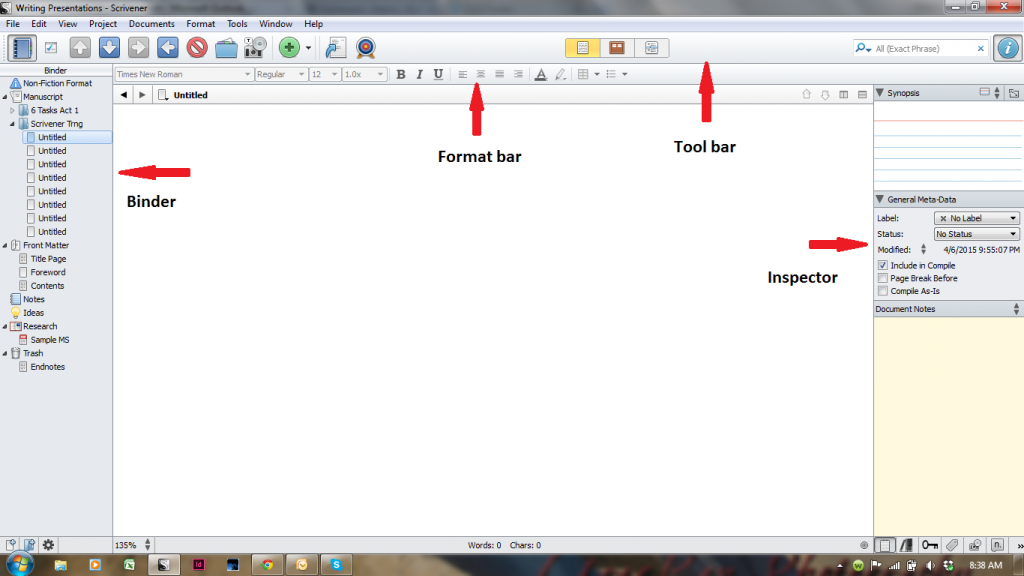Select Foreword document in binder
1024x576 pixels.
coord(48,272)
